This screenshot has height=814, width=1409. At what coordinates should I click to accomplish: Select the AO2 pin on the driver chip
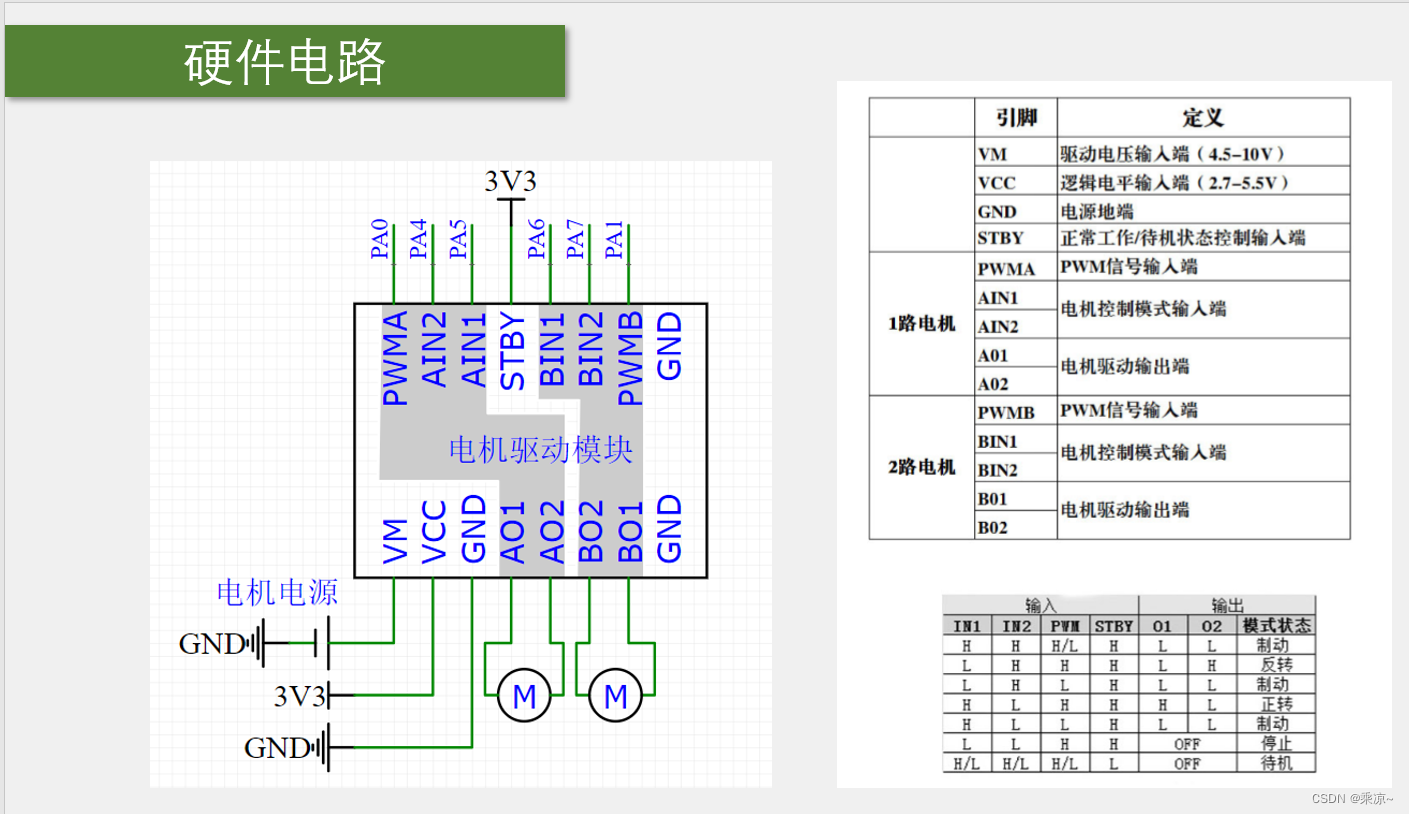point(552,531)
